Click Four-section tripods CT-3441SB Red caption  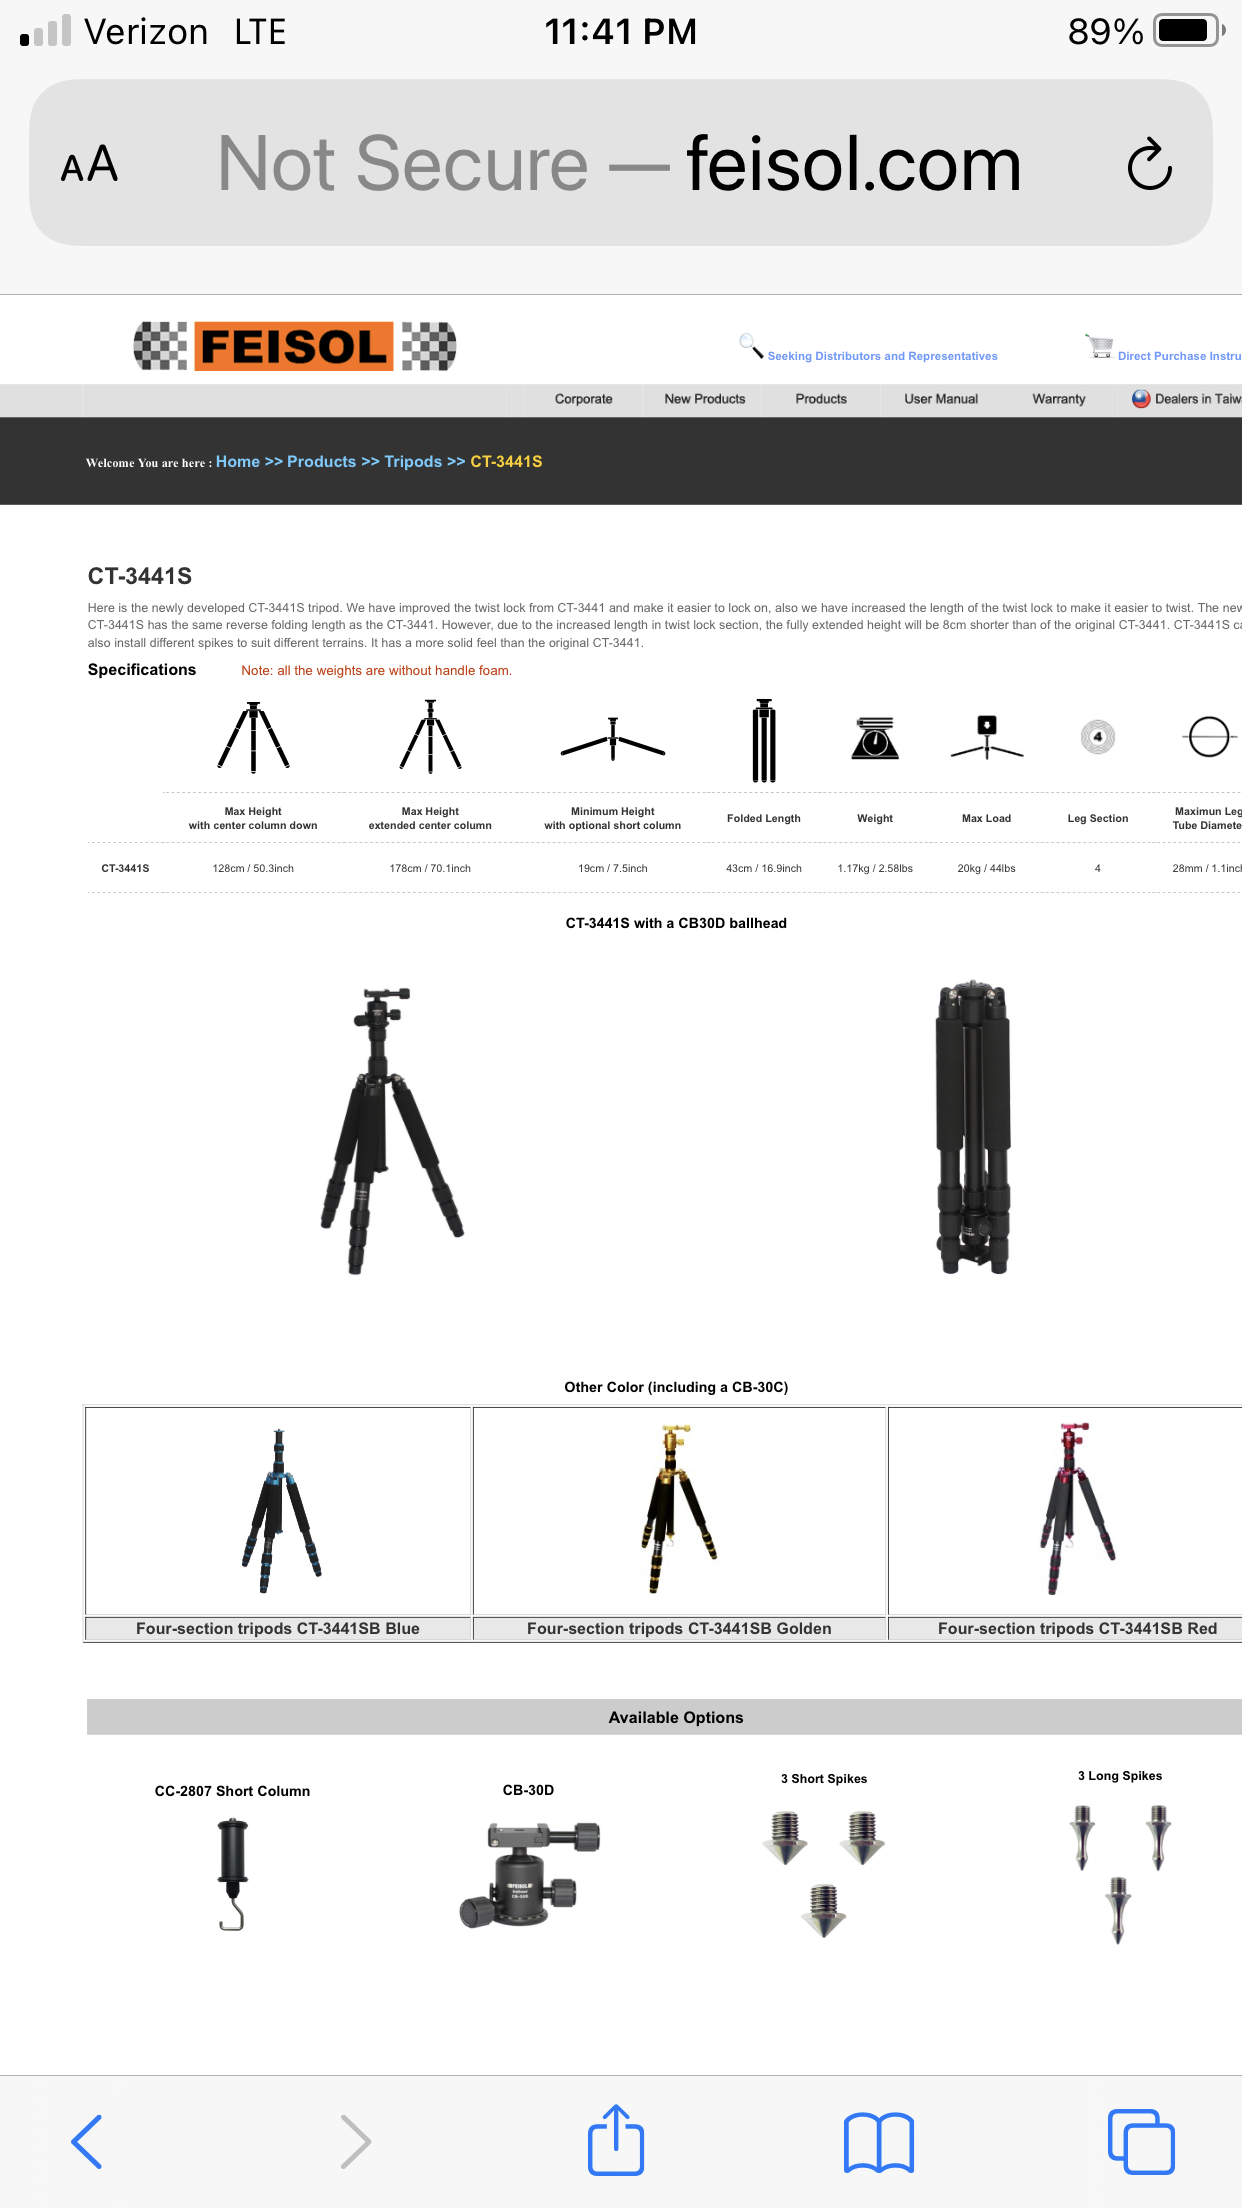tap(1077, 1629)
